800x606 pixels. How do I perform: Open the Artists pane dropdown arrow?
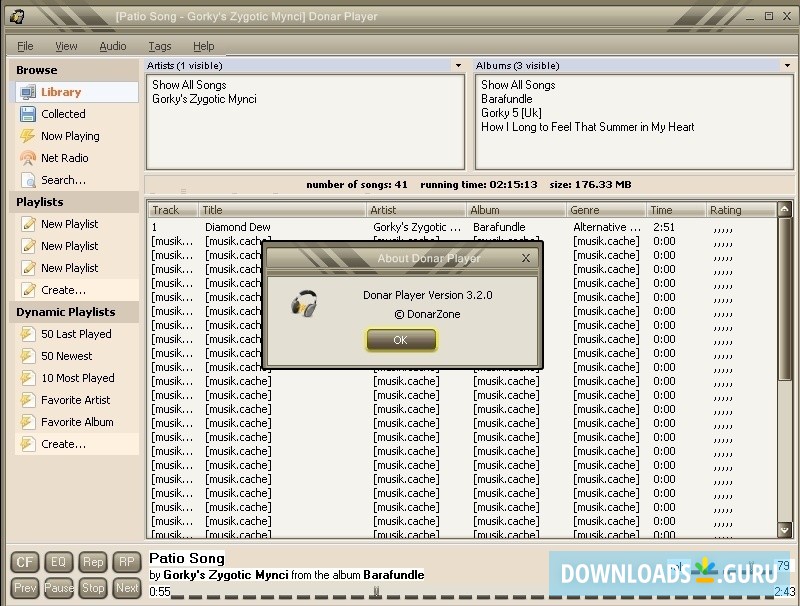point(458,65)
